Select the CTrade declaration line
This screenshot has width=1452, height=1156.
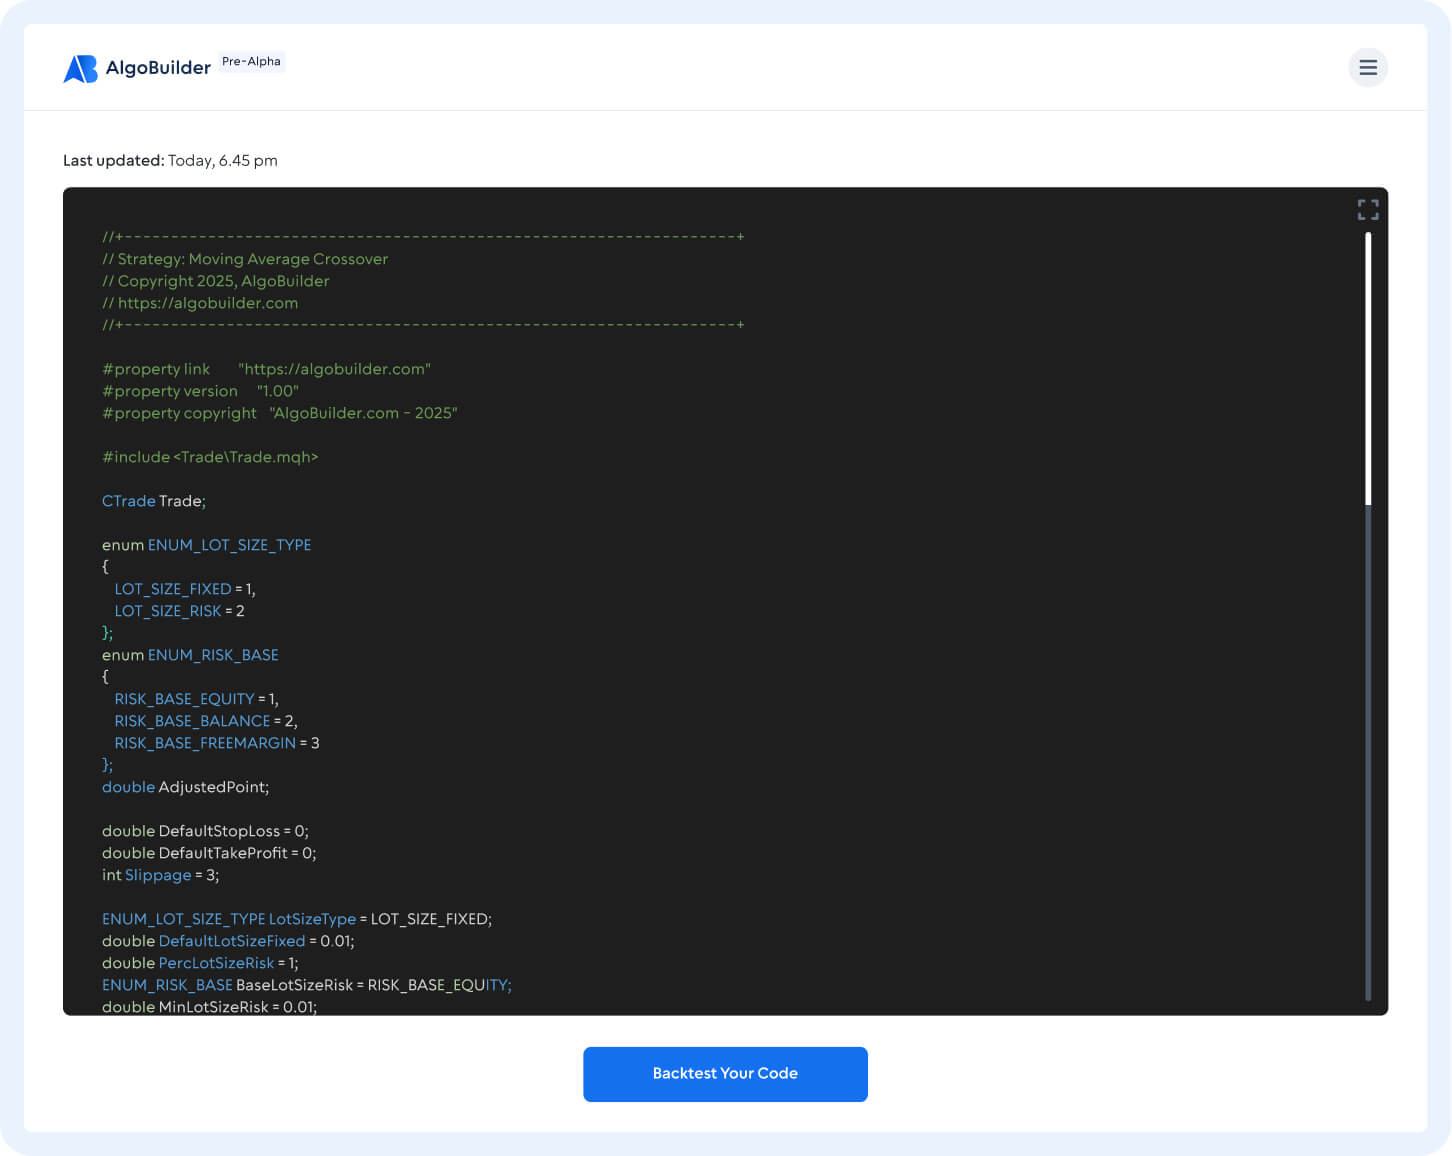point(153,501)
